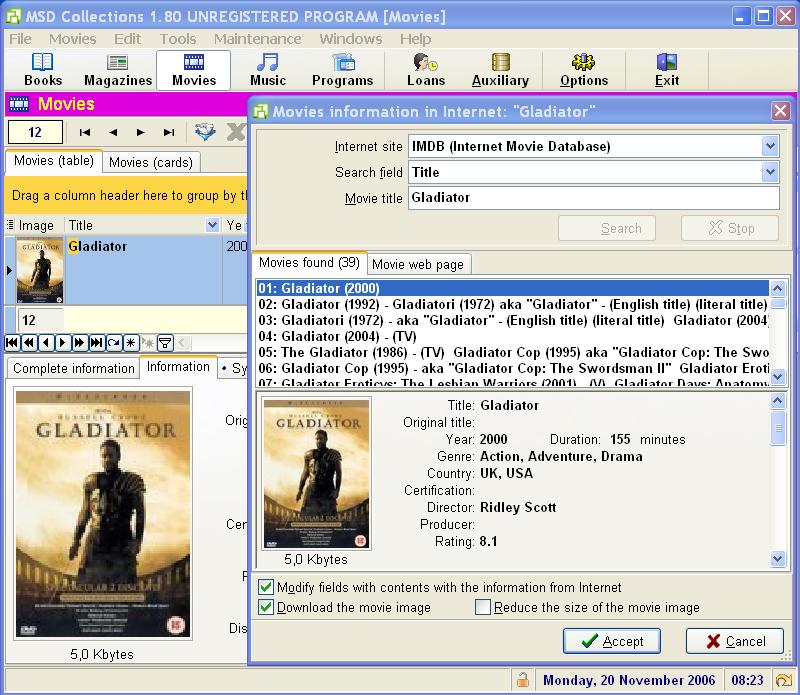Image resolution: width=800 pixels, height=695 pixels.
Task: Disable Modify fields with Internet information
Action: point(267,589)
